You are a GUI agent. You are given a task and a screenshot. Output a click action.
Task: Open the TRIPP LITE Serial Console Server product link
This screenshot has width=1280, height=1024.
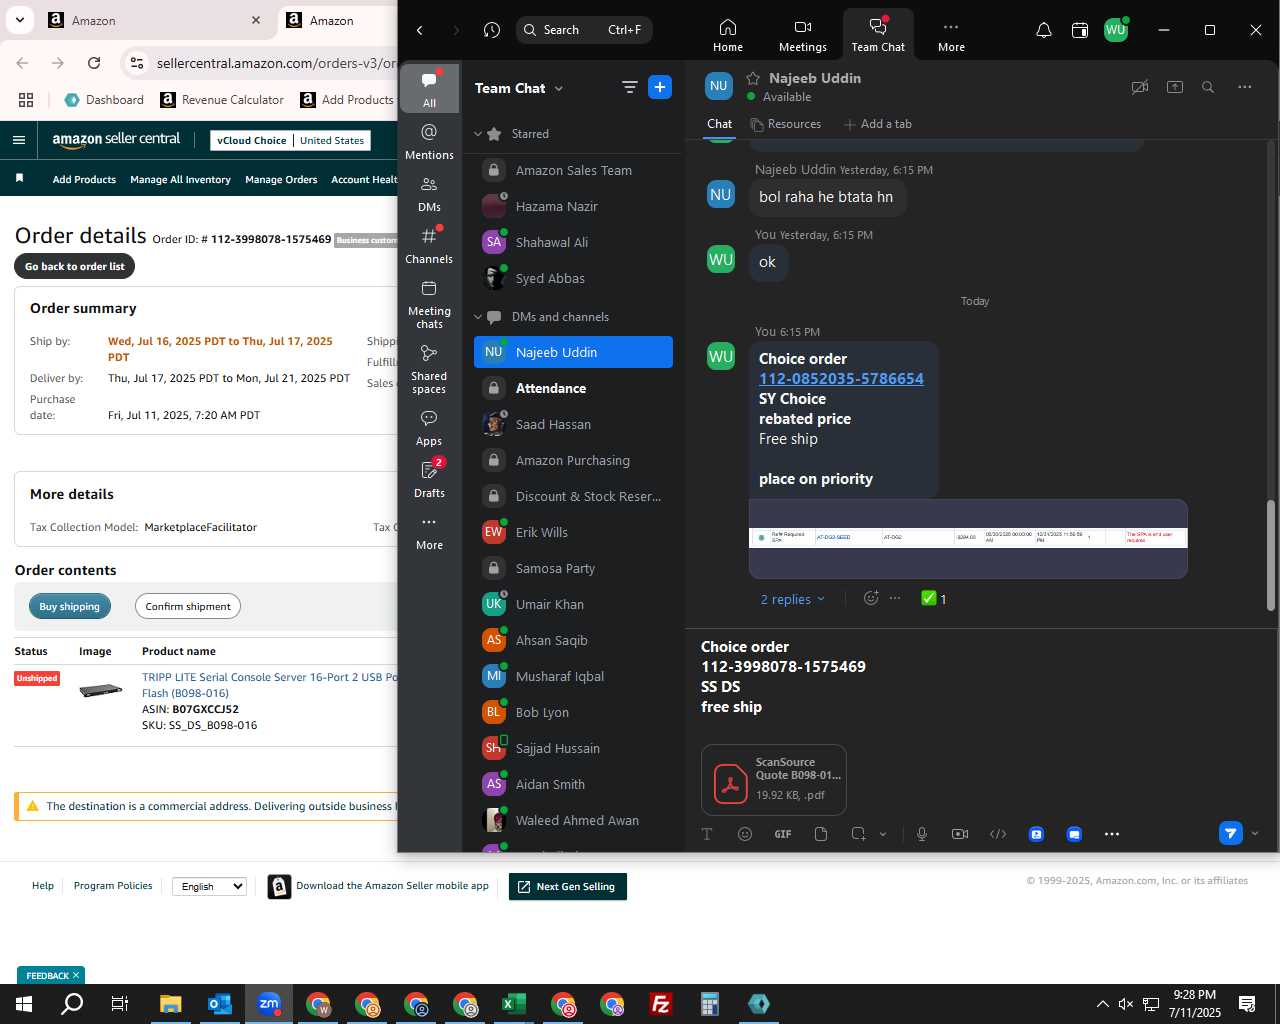(269, 685)
